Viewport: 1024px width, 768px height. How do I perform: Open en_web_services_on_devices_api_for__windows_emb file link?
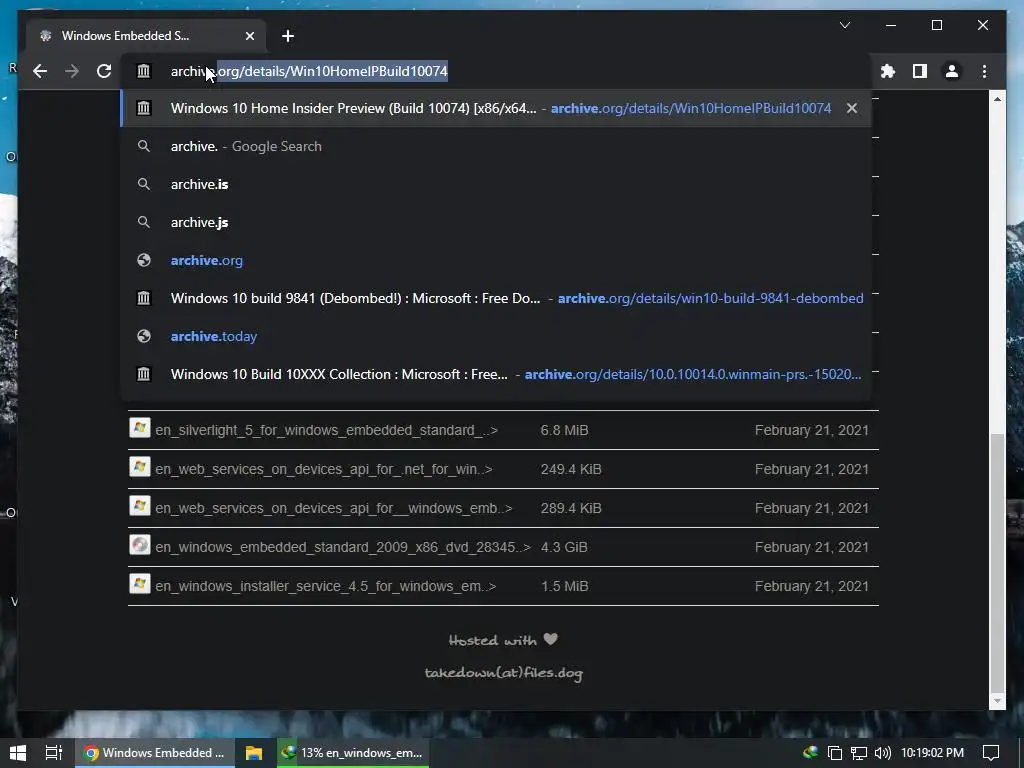tap(334, 508)
